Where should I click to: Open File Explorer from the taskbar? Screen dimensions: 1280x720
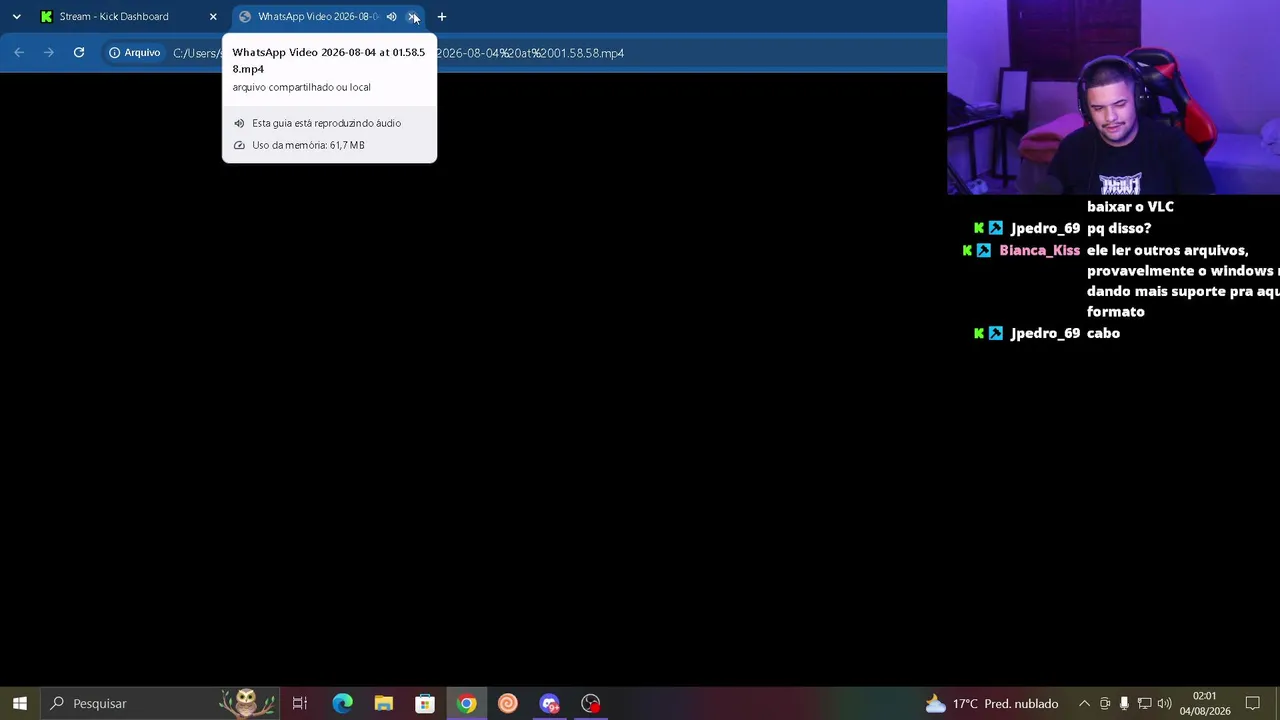[x=384, y=703]
